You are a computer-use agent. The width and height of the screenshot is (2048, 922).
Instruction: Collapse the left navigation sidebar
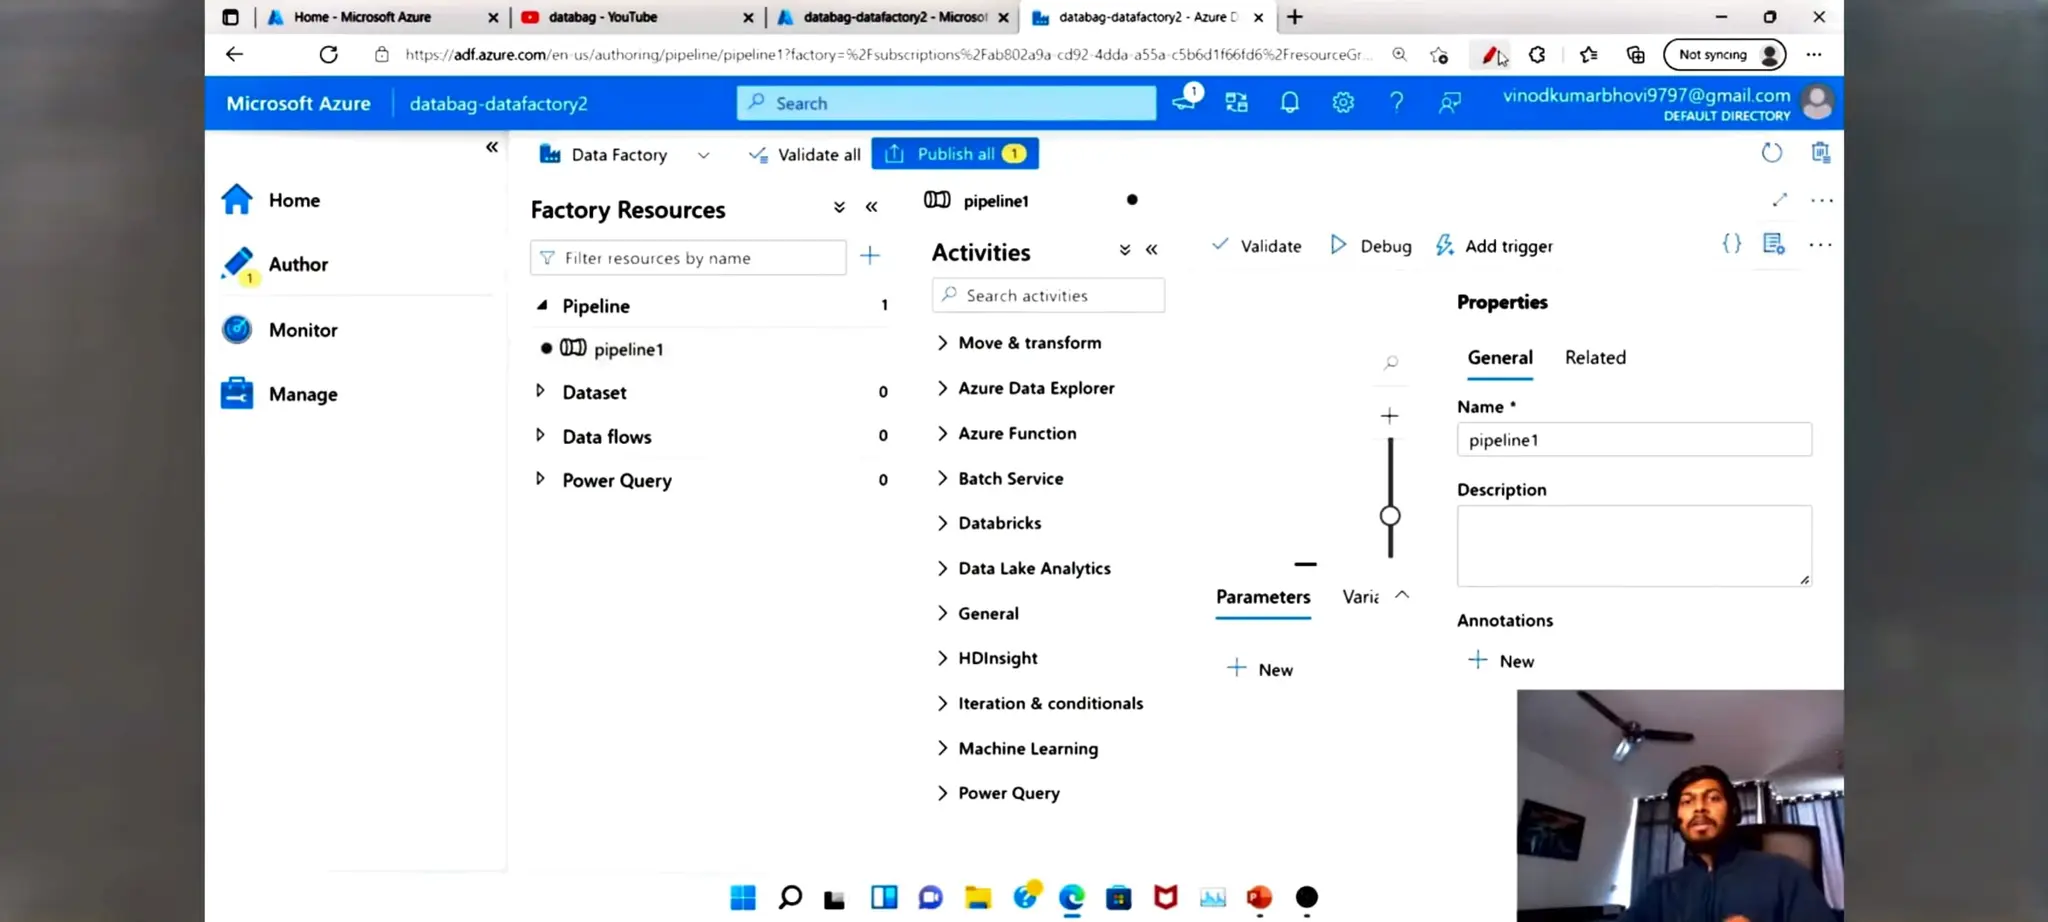tap(492, 147)
